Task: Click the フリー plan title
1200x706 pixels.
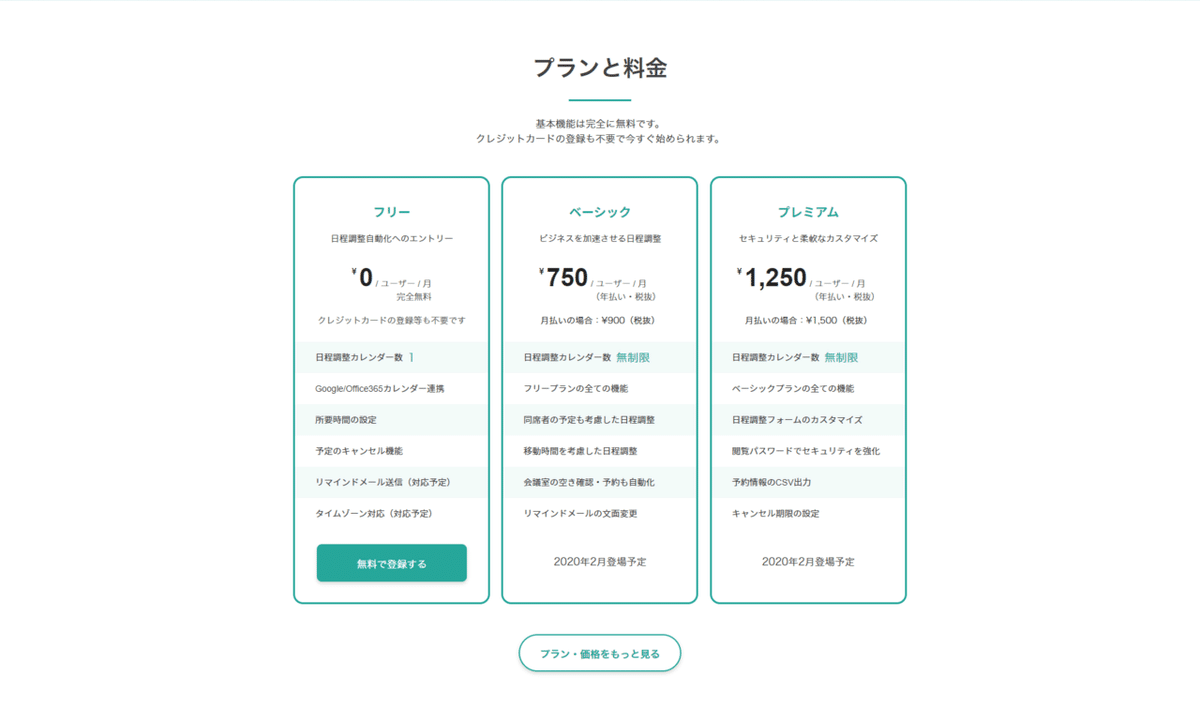Action: [391, 211]
